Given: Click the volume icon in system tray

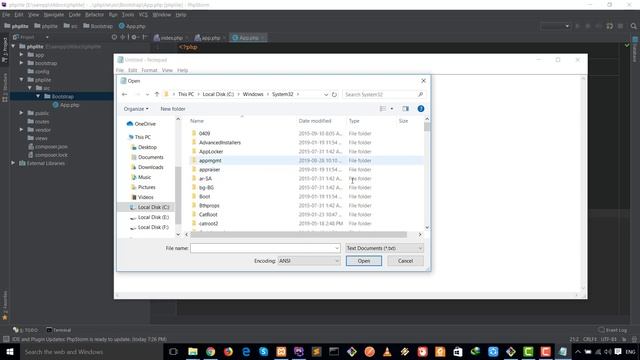Looking at the screenshot, I should (608, 351).
